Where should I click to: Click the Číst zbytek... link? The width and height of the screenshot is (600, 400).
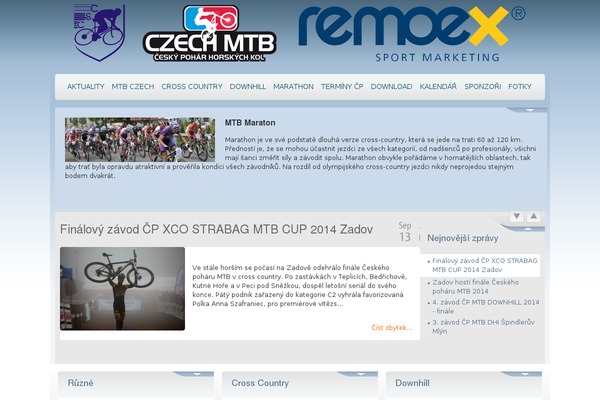(x=392, y=328)
